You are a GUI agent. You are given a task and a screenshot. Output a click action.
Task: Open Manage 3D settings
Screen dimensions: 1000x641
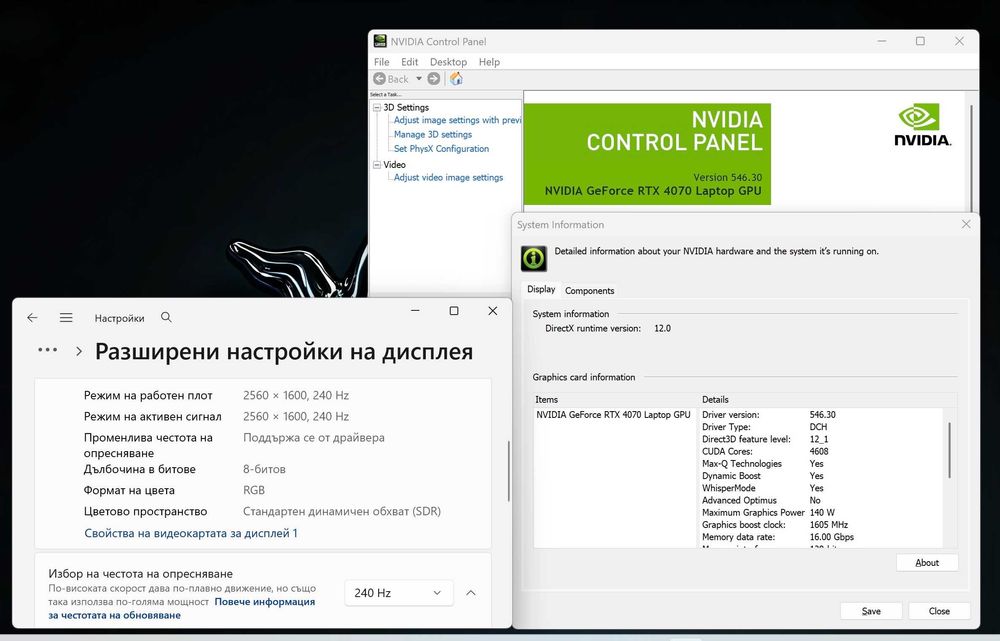[x=433, y=135]
